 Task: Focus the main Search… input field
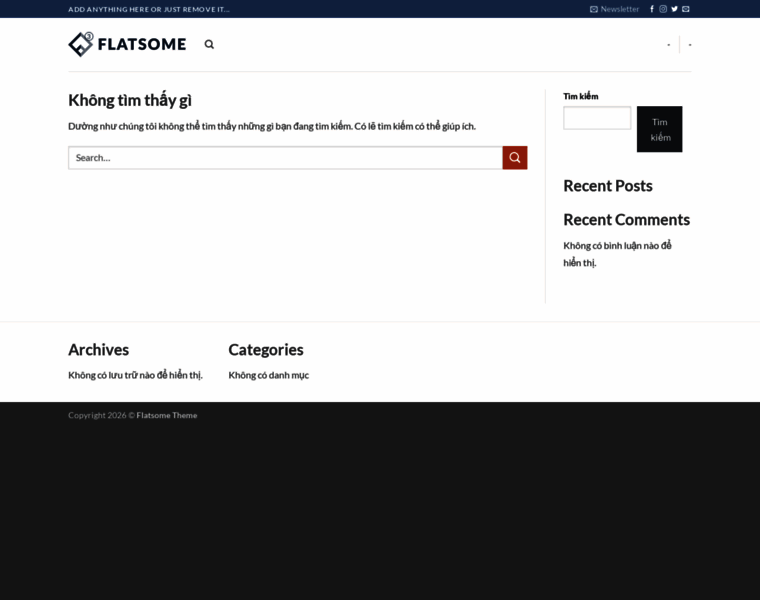285,158
